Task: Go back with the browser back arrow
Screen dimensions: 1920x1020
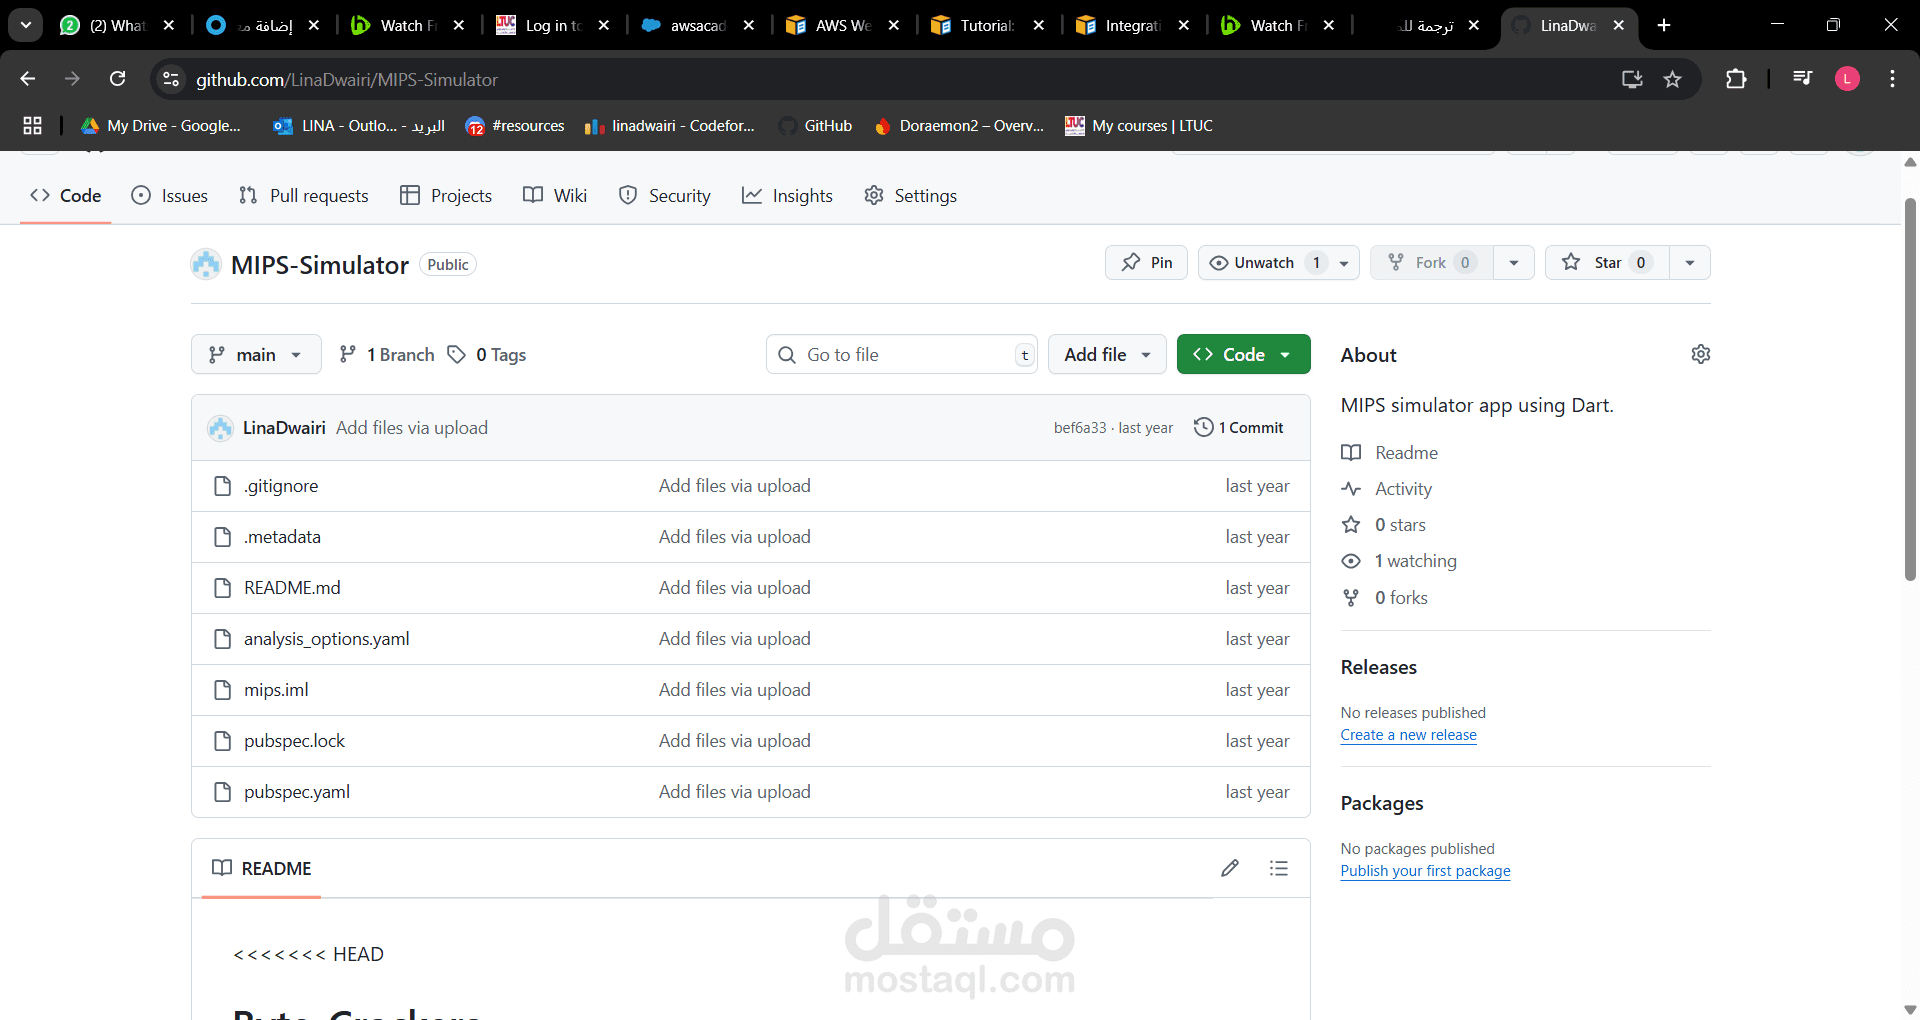Action: tap(28, 79)
